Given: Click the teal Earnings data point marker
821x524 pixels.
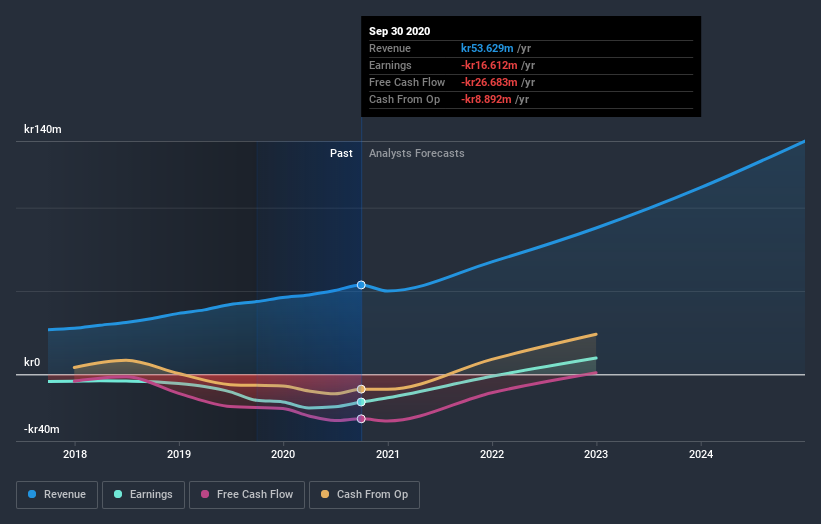Looking at the screenshot, I should click(x=361, y=402).
